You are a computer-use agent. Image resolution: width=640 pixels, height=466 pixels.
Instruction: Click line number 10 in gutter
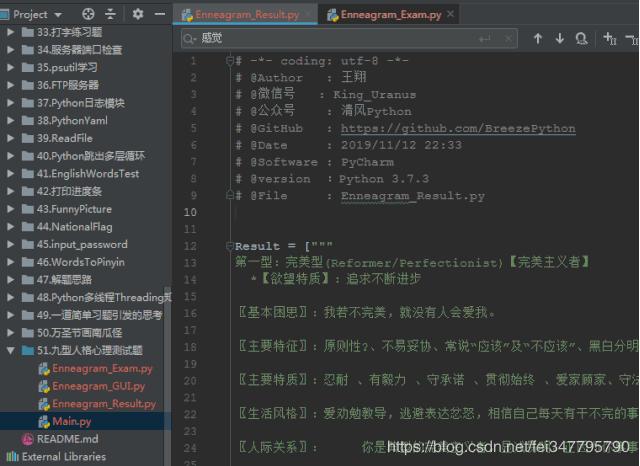[x=190, y=213]
